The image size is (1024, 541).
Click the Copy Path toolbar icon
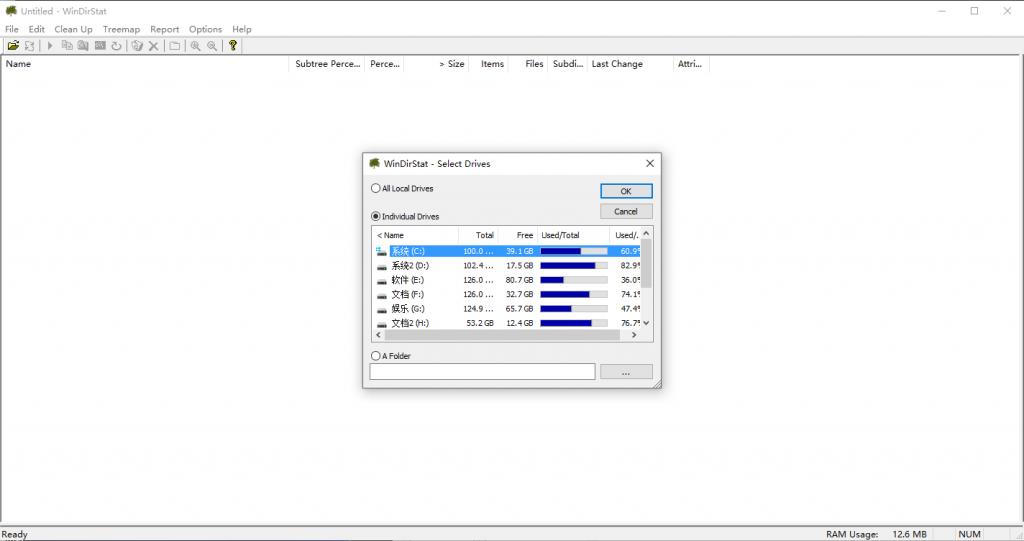pyautogui.click(x=67, y=46)
